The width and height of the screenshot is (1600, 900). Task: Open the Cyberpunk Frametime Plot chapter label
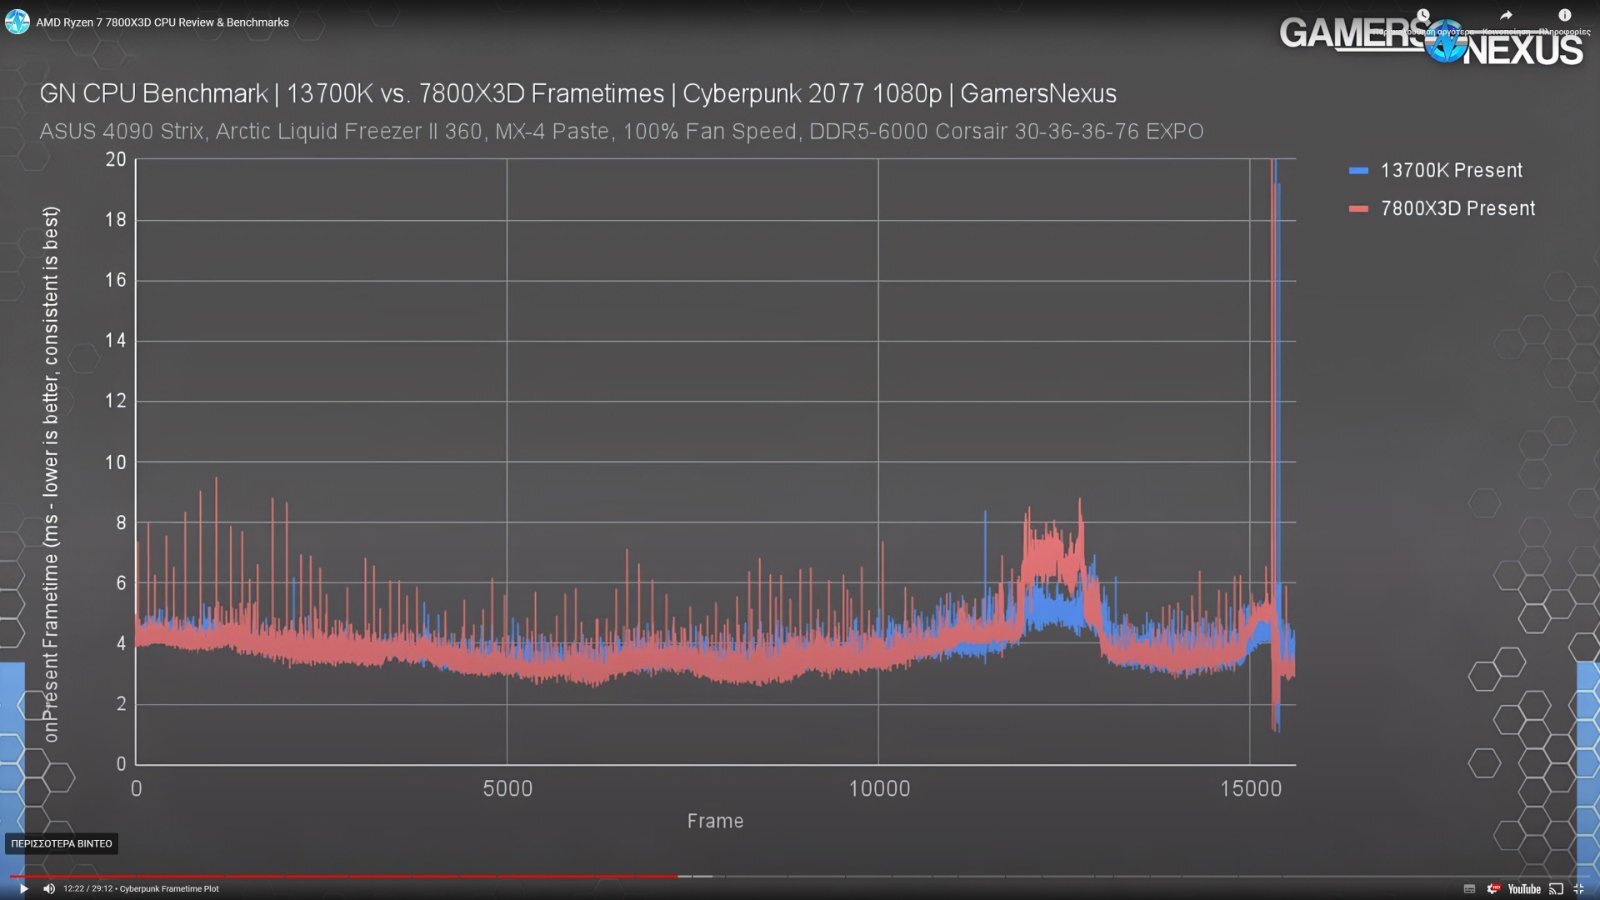point(169,889)
